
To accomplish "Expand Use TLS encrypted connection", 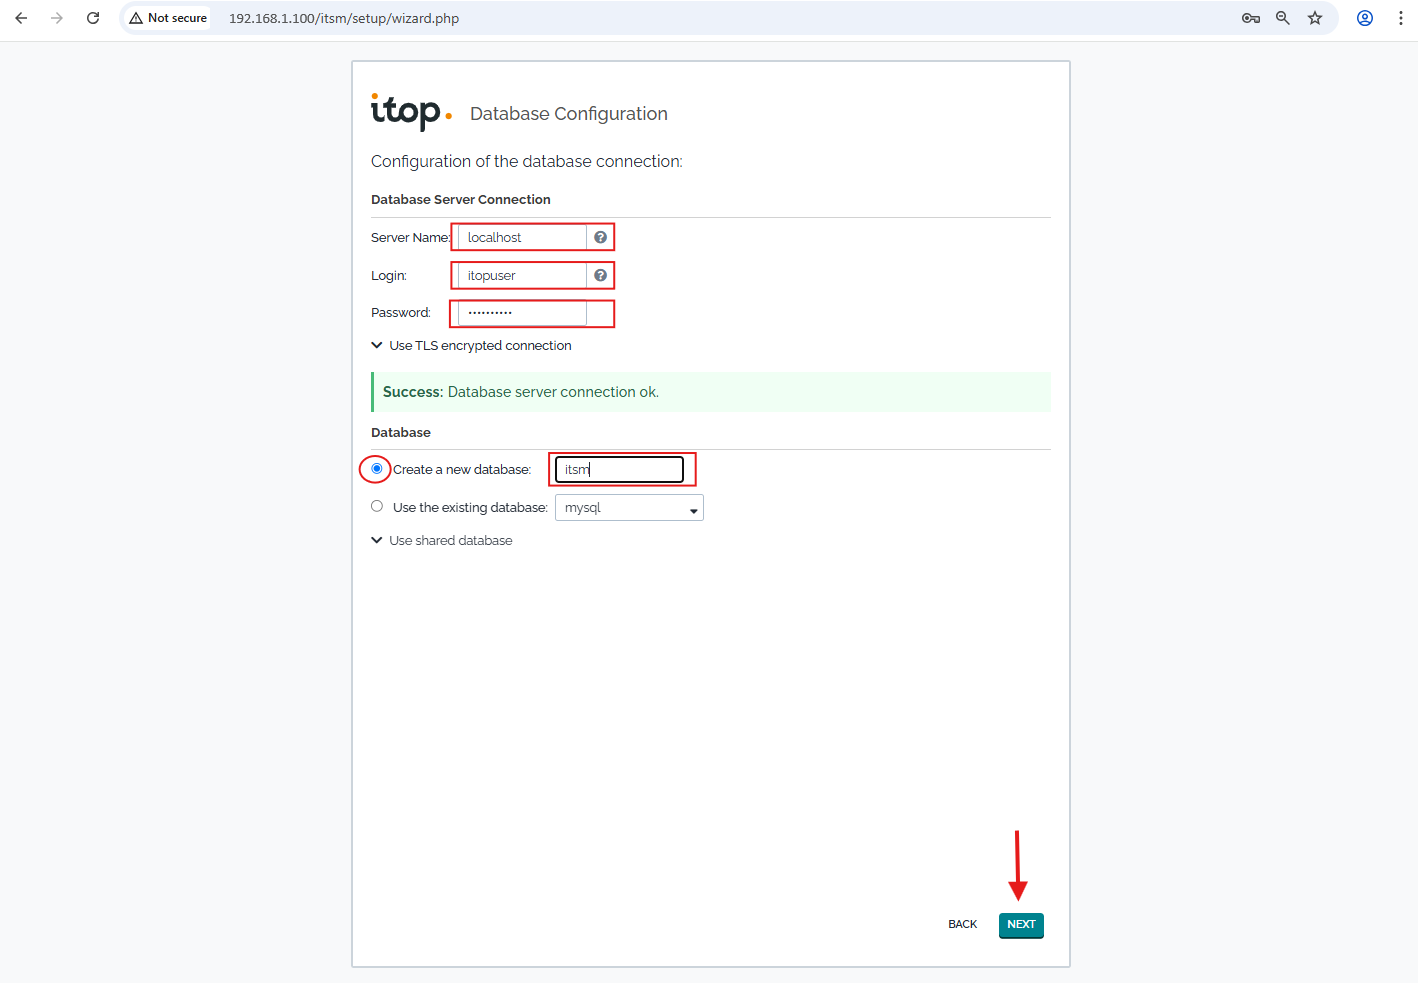I will [472, 345].
